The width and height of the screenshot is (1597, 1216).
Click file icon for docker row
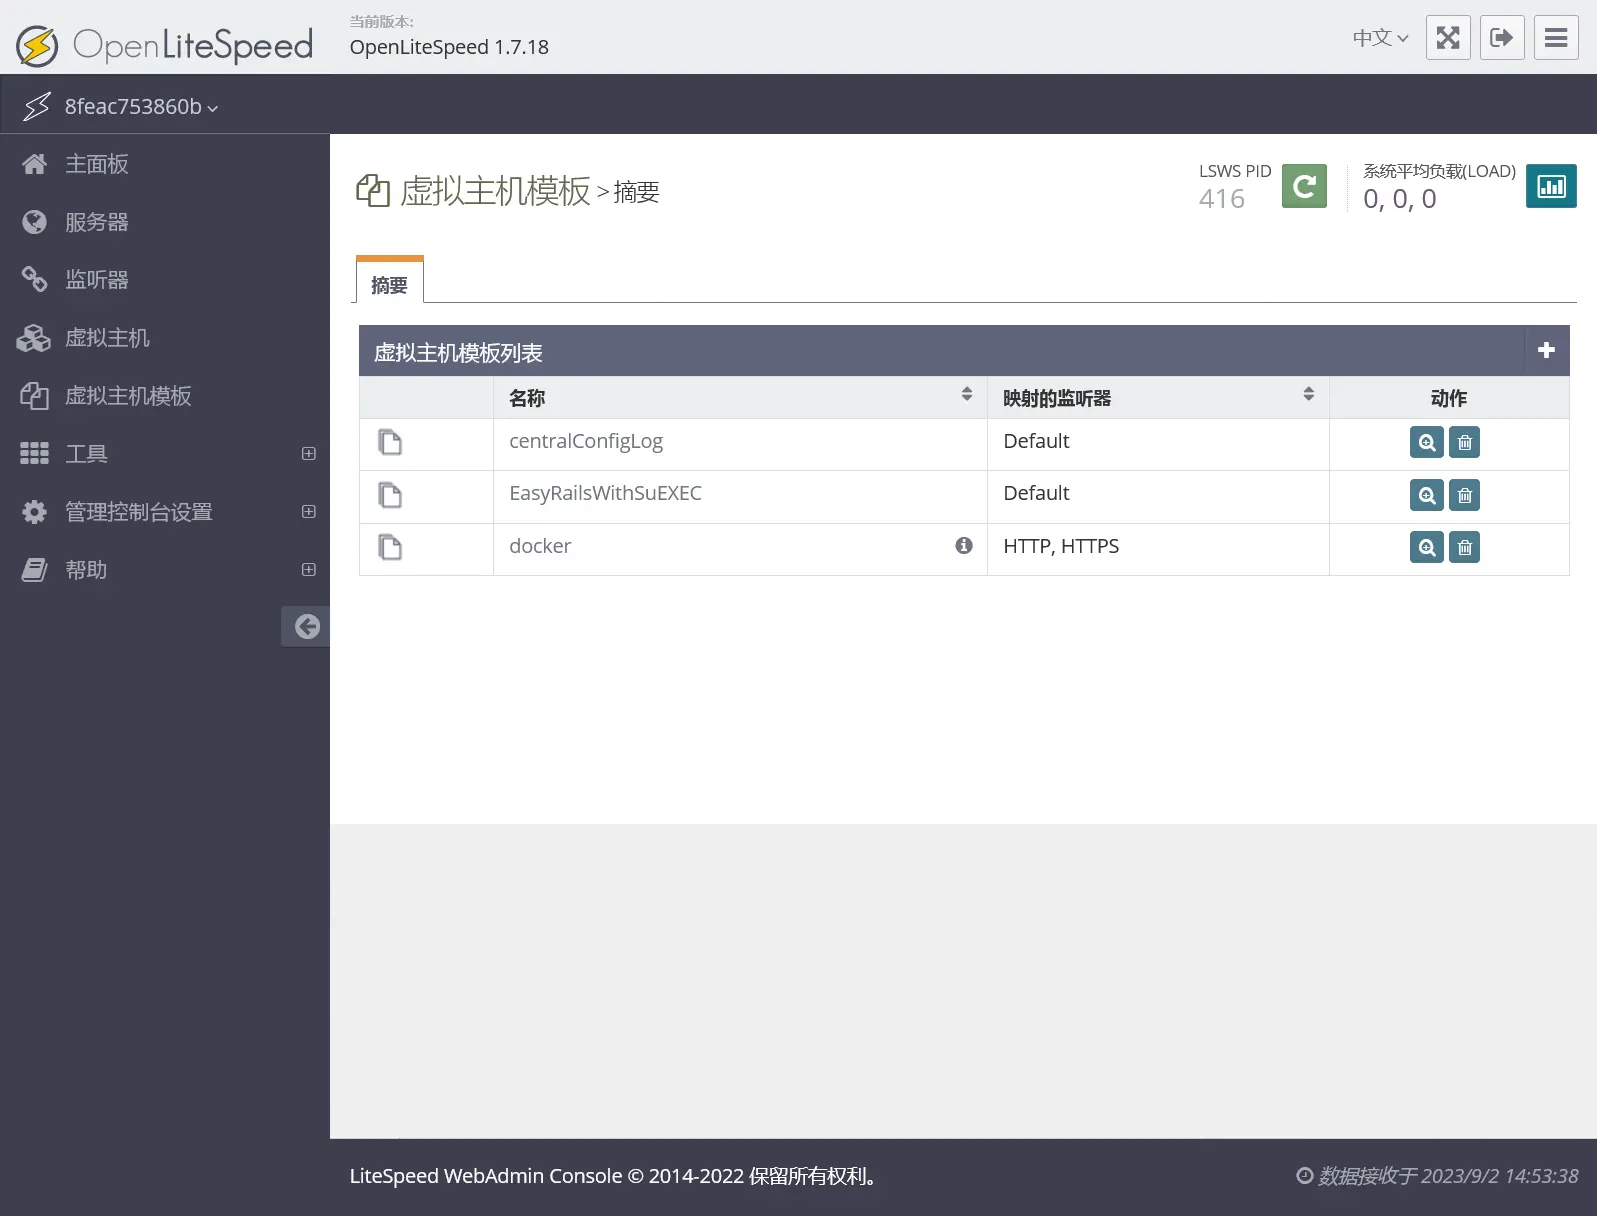point(390,547)
